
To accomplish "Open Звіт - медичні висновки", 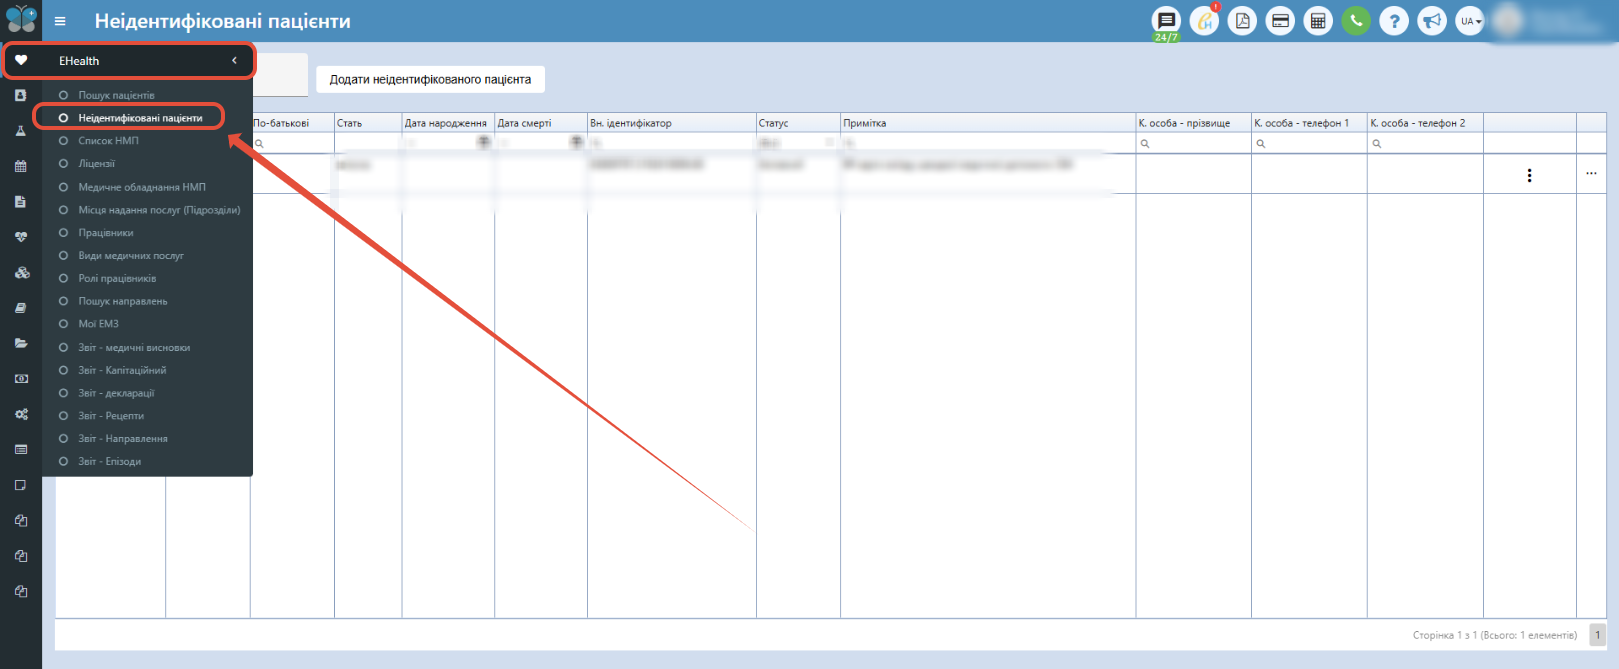I will (x=134, y=348).
